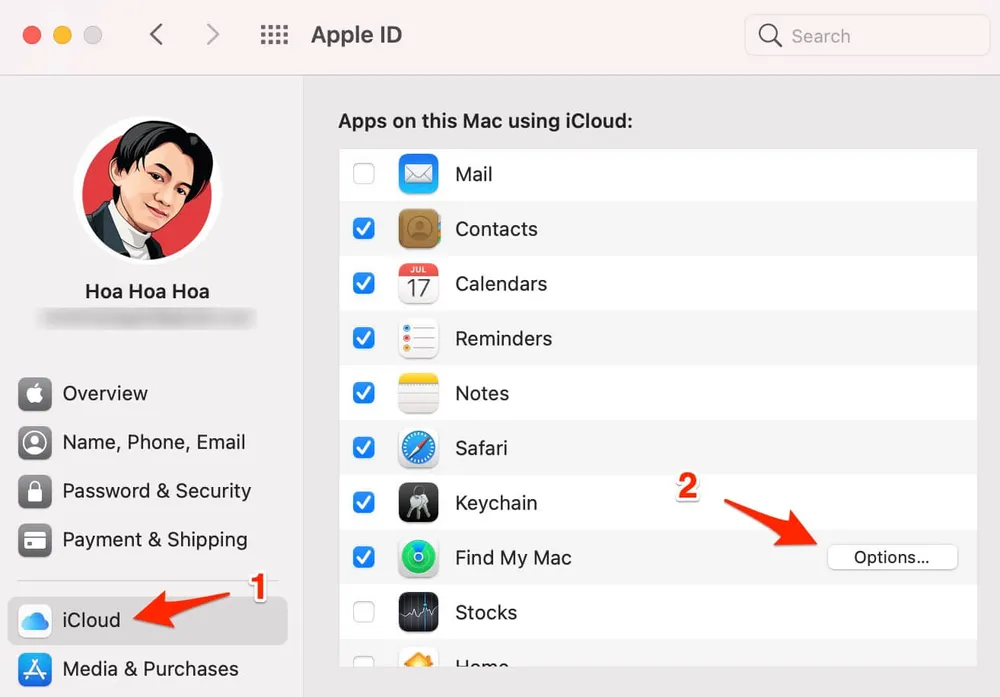This screenshot has height=697, width=1000.
Task: Open Find My Mac Options button
Action: (892, 558)
